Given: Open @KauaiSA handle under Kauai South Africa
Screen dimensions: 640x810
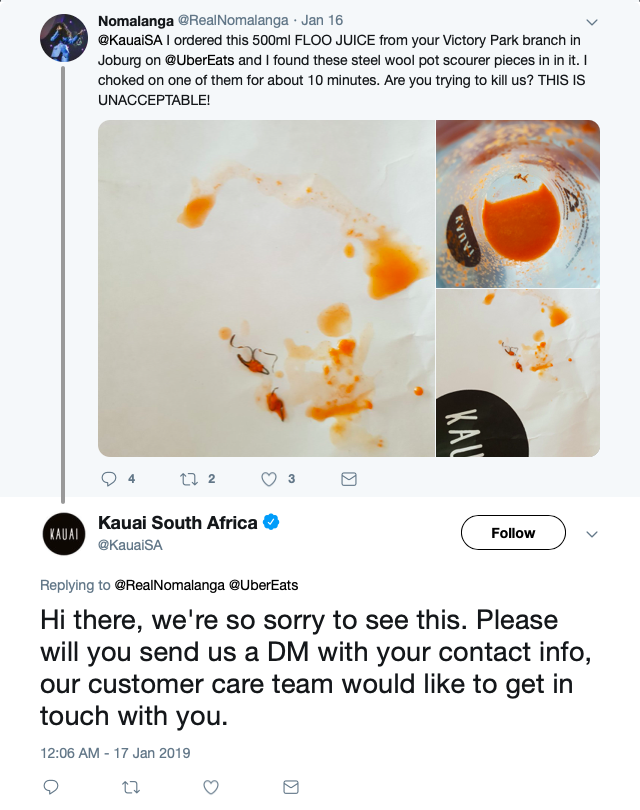Looking at the screenshot, I should coord(130,545).
